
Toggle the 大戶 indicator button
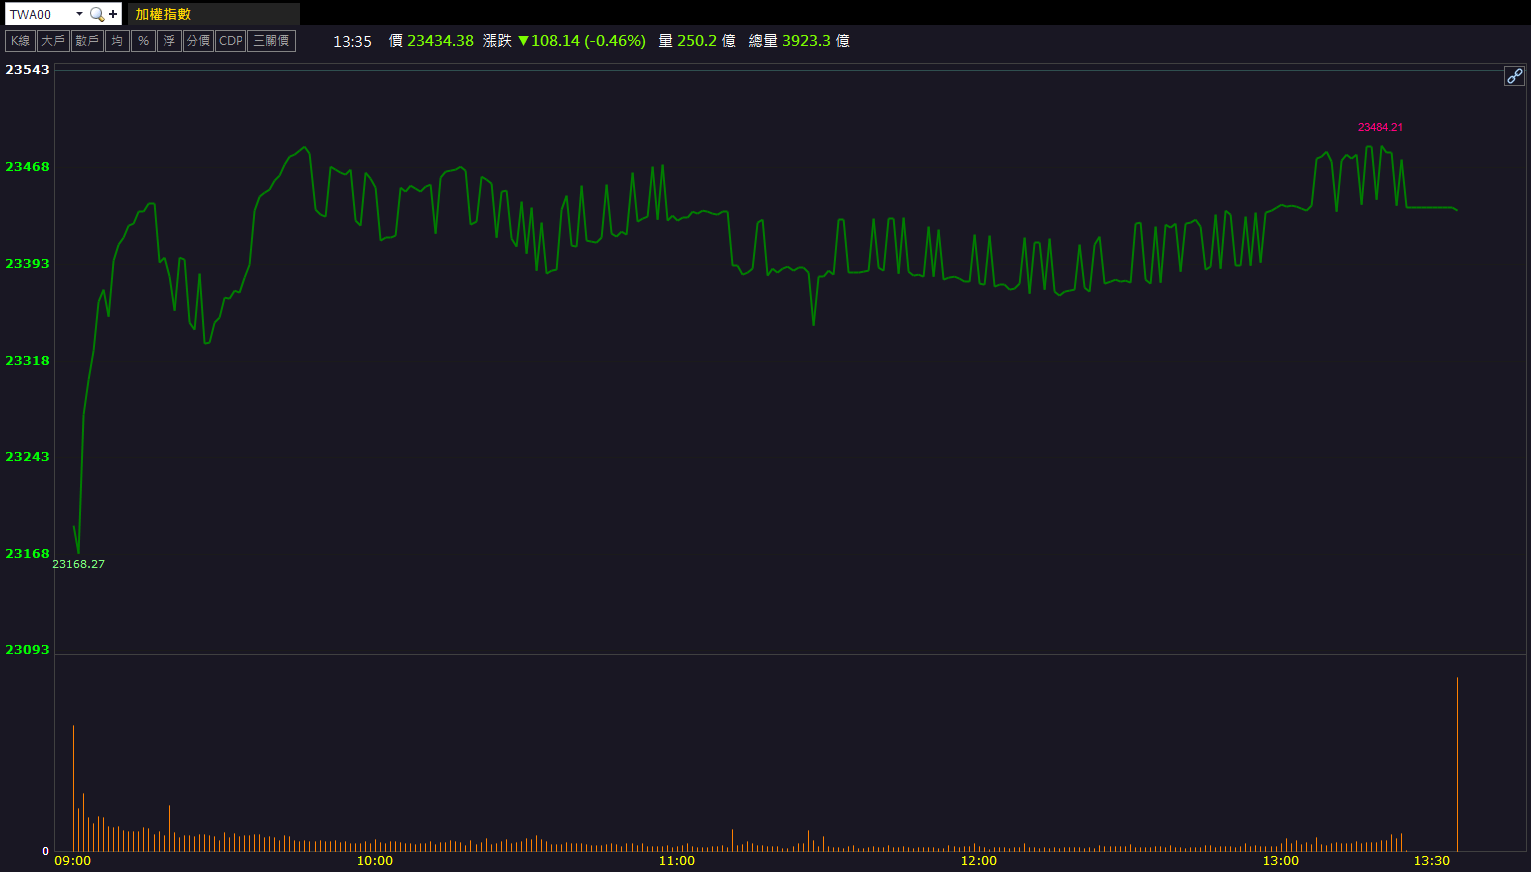[54, 41]
